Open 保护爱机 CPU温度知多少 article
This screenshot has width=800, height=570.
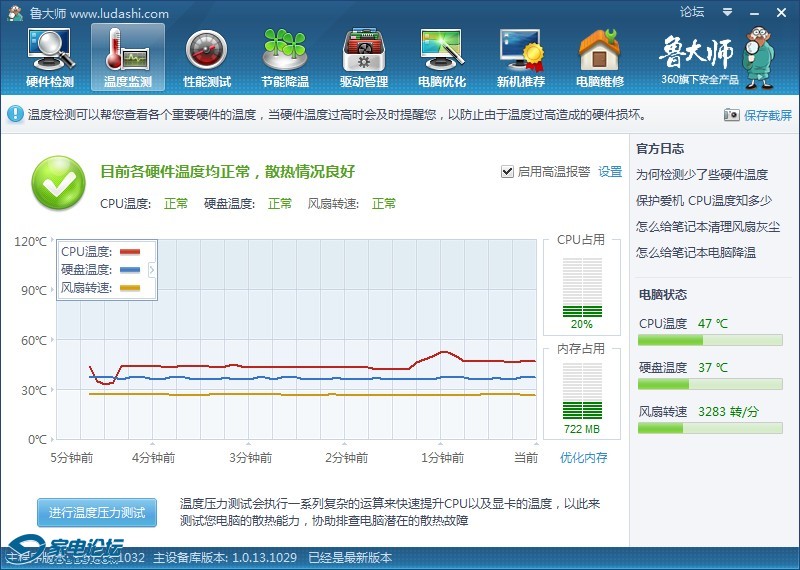[x=703, y=200]
